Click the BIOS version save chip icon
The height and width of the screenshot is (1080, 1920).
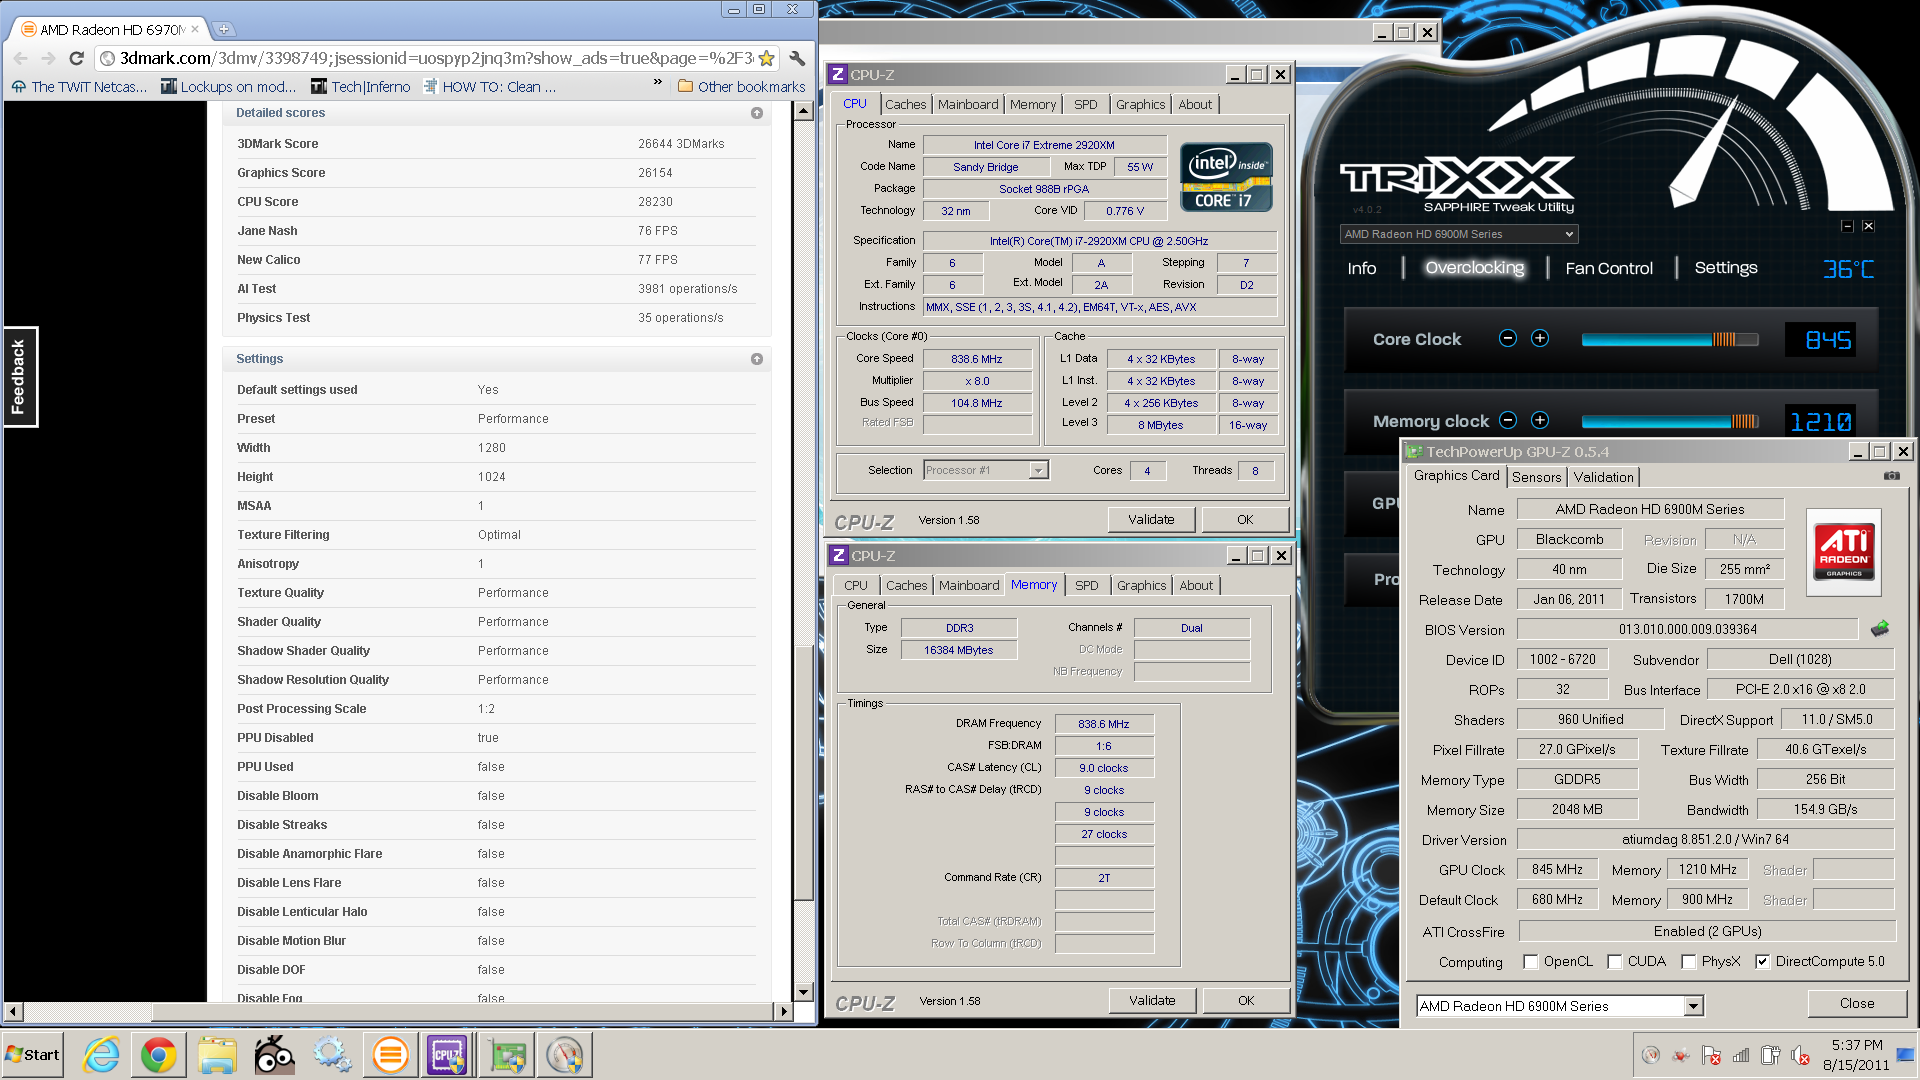coord(1880,629)
